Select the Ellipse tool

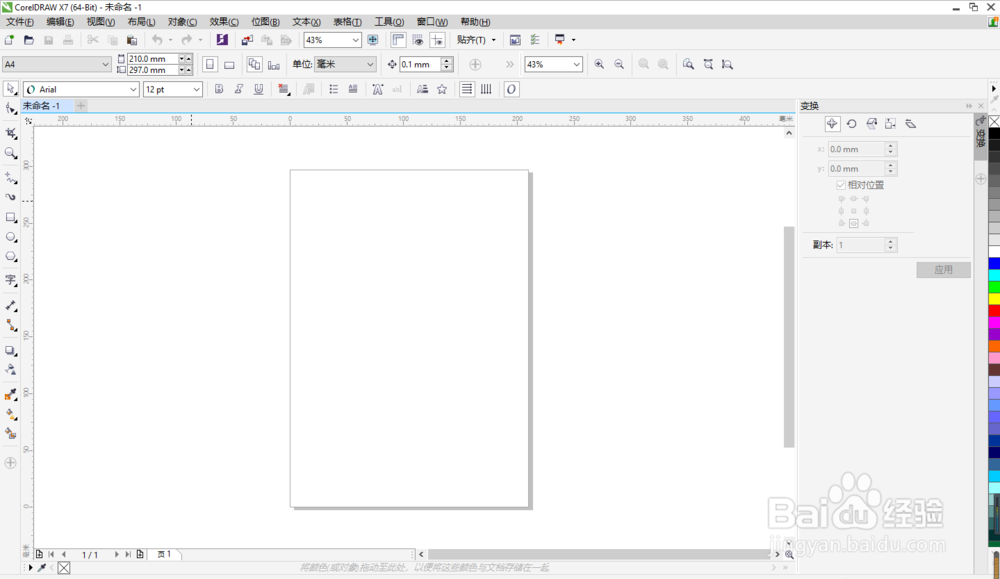[x=11, y=237]
